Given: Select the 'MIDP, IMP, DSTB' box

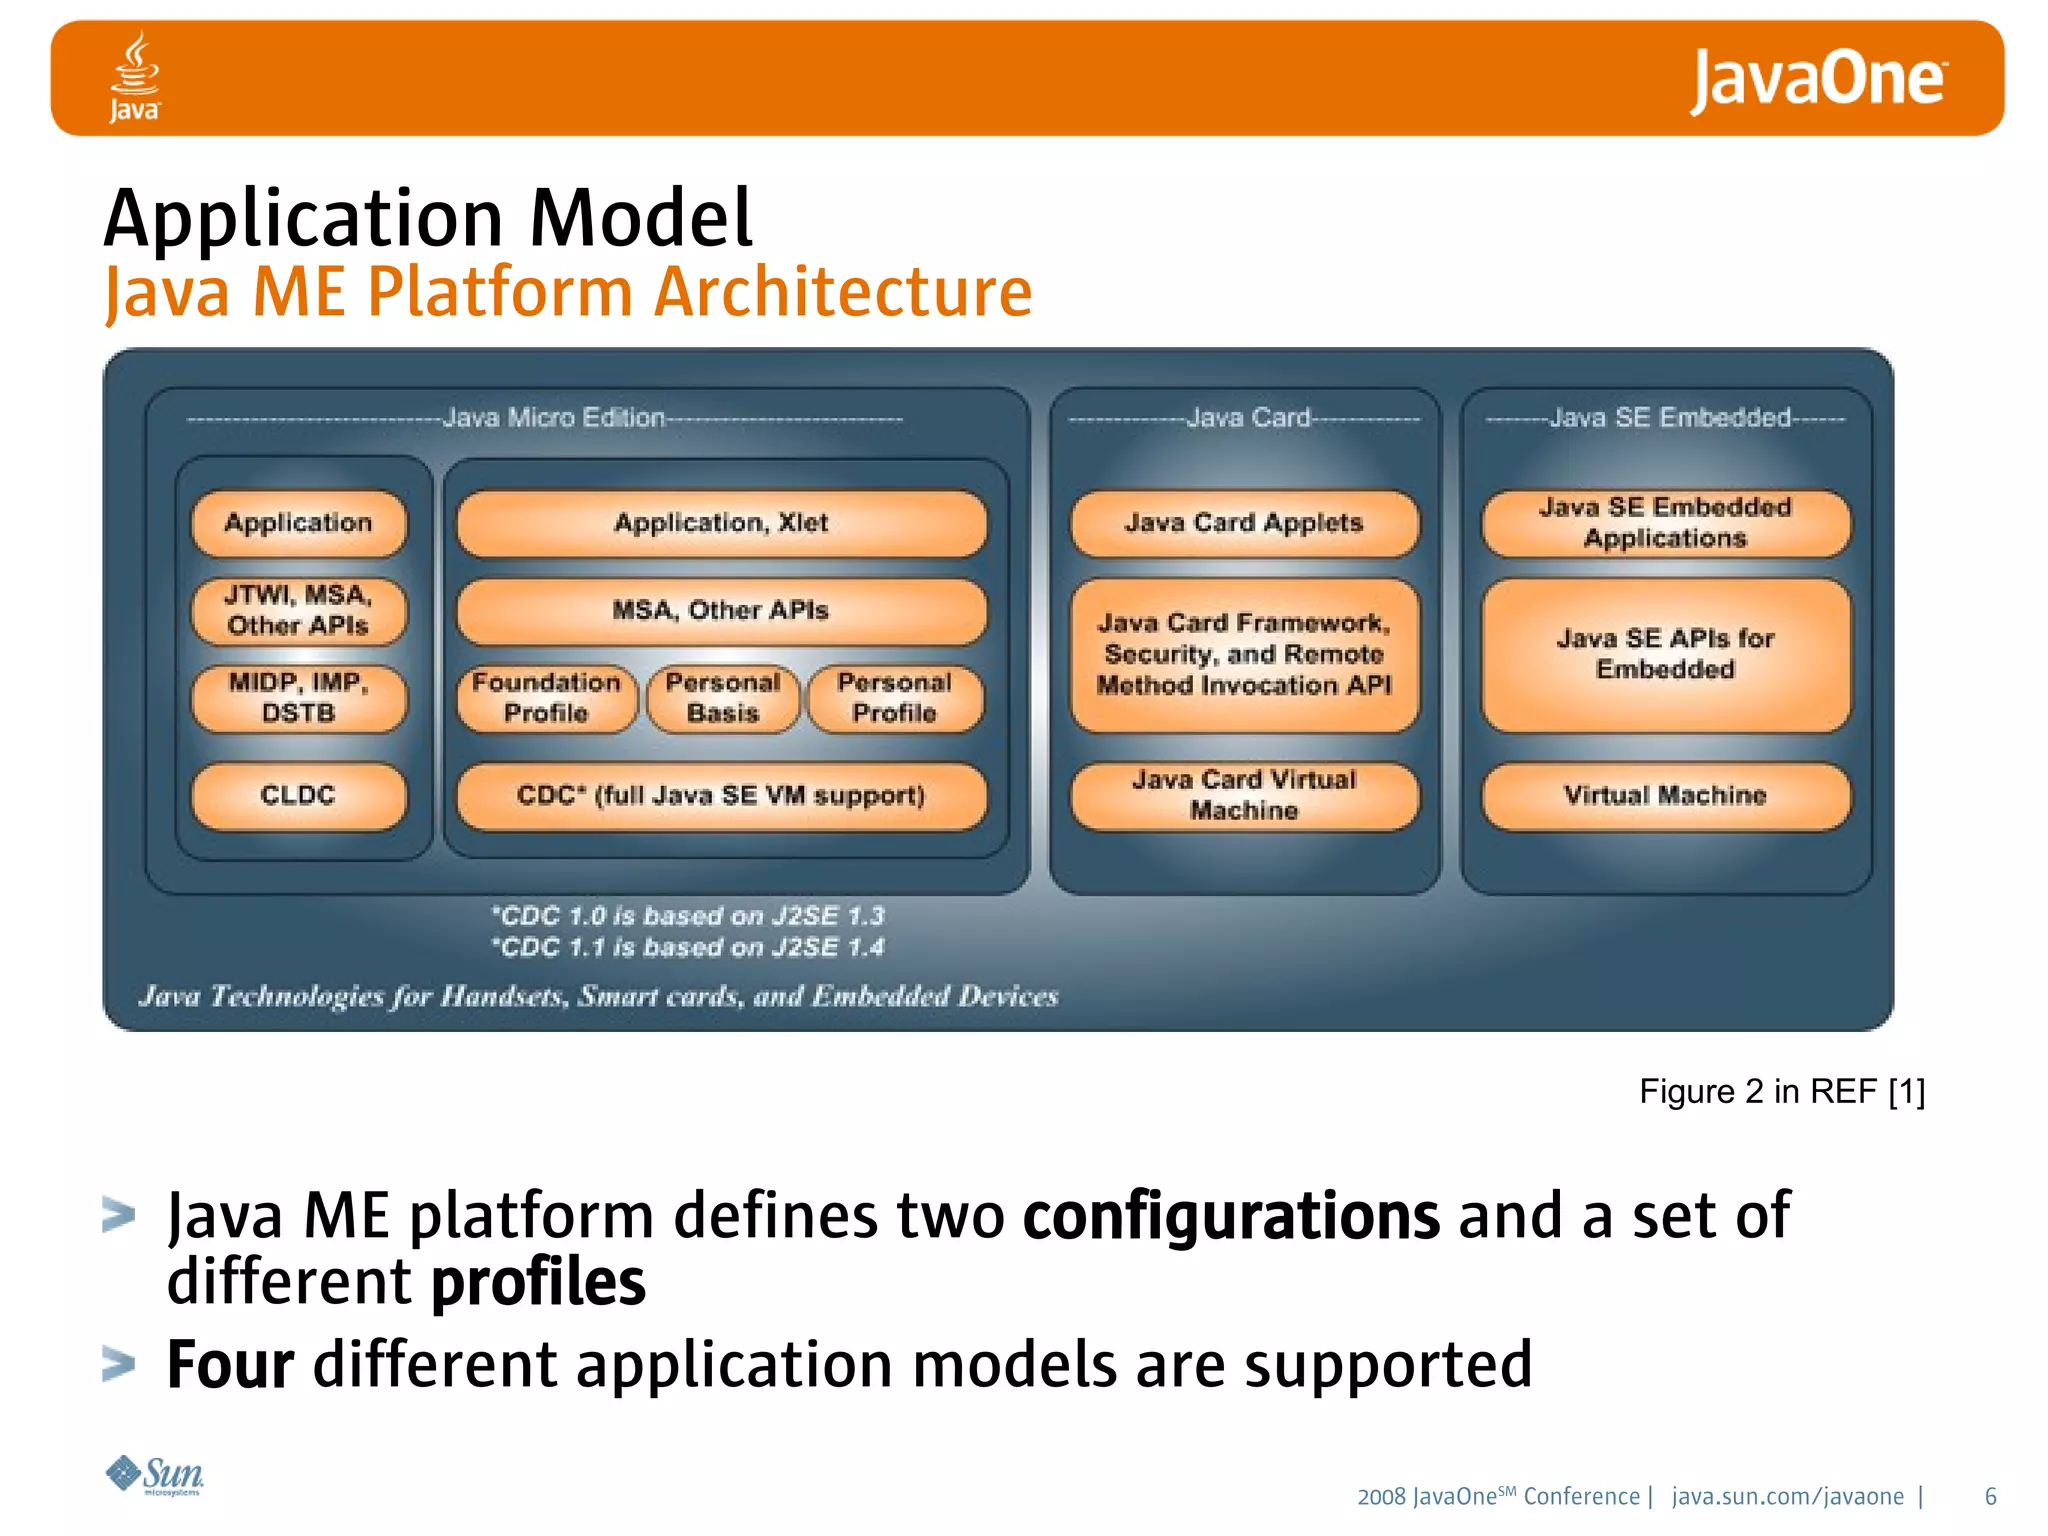Looking at the screenshot, I should [x=299, y=698].
